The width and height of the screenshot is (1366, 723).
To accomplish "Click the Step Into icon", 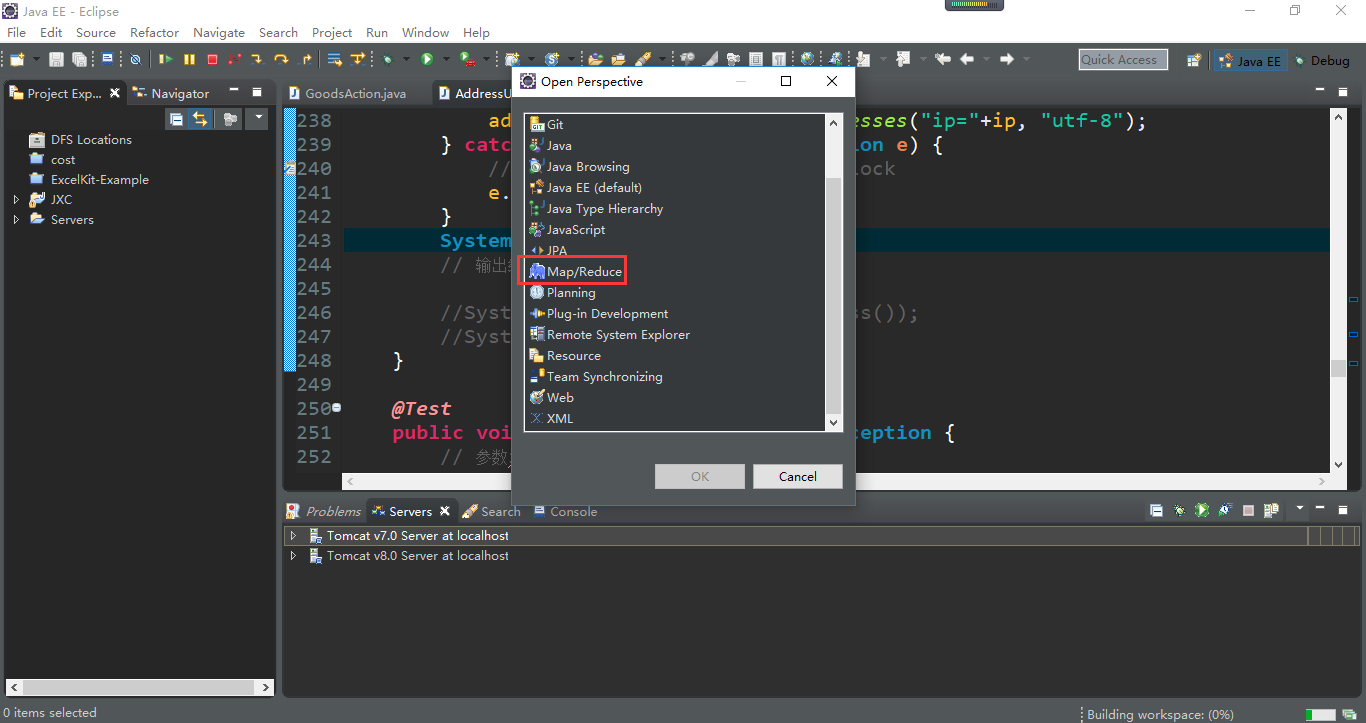I will click(x=257, y=60).
